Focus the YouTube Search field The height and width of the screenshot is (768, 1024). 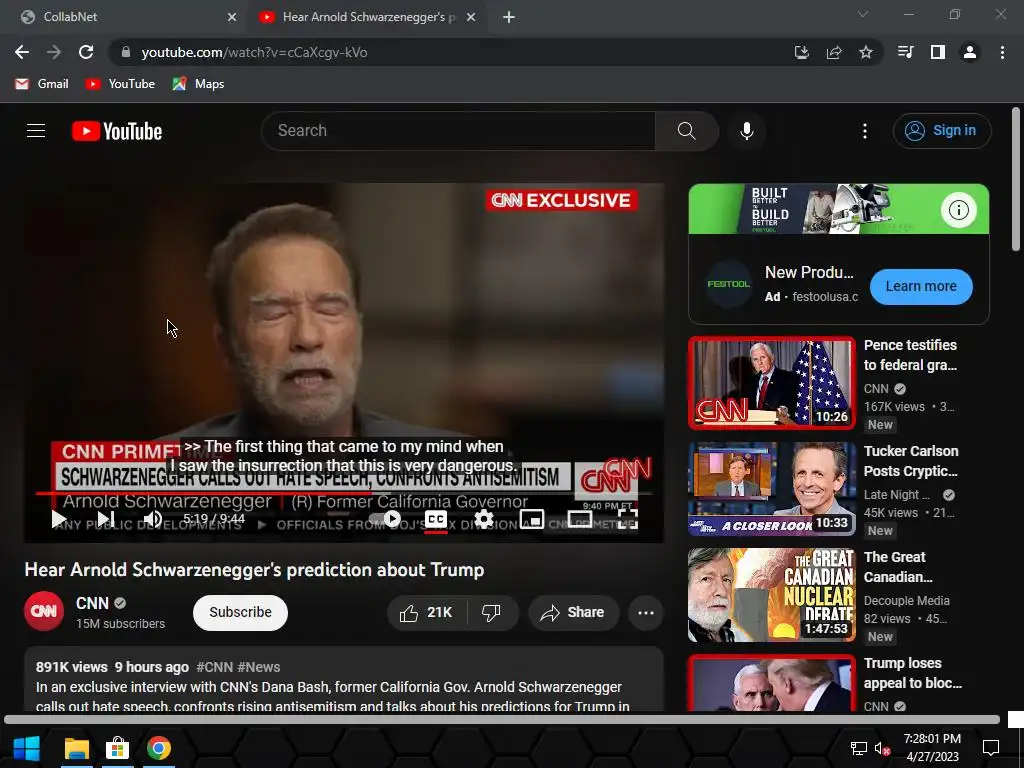pos(458,131)
